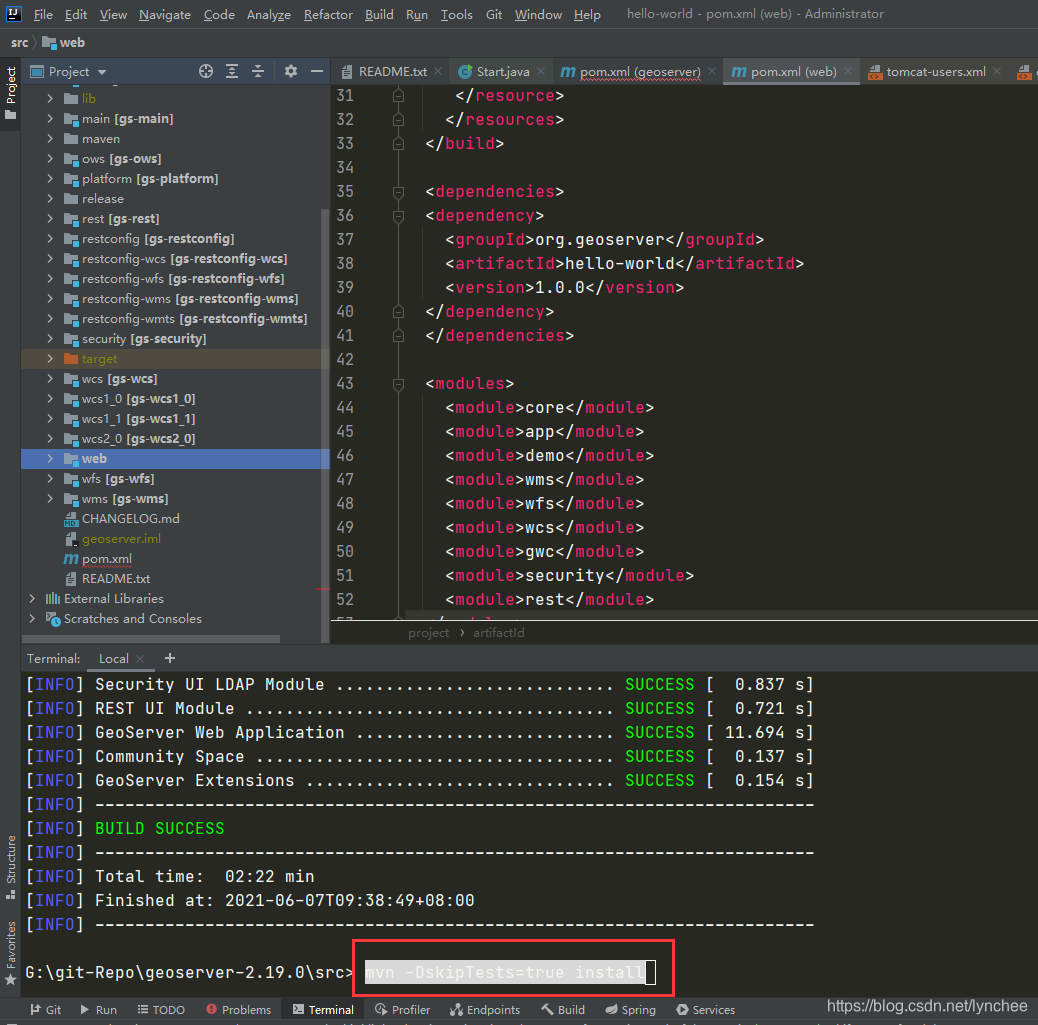Image resolution: width=1038 pixels, height=1025 pixels.
Task: Expand the security [gs-security] module
Action: (x=50, y=338)
